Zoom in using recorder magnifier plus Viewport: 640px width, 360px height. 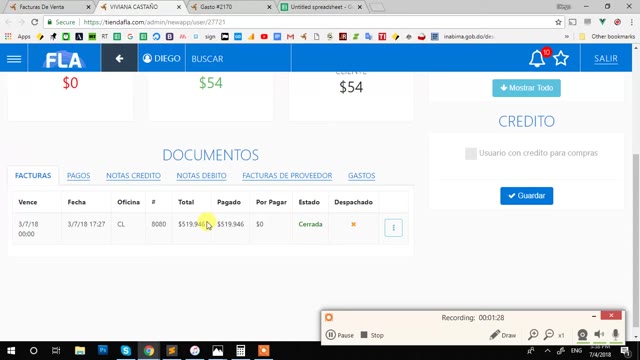[533, 335]
